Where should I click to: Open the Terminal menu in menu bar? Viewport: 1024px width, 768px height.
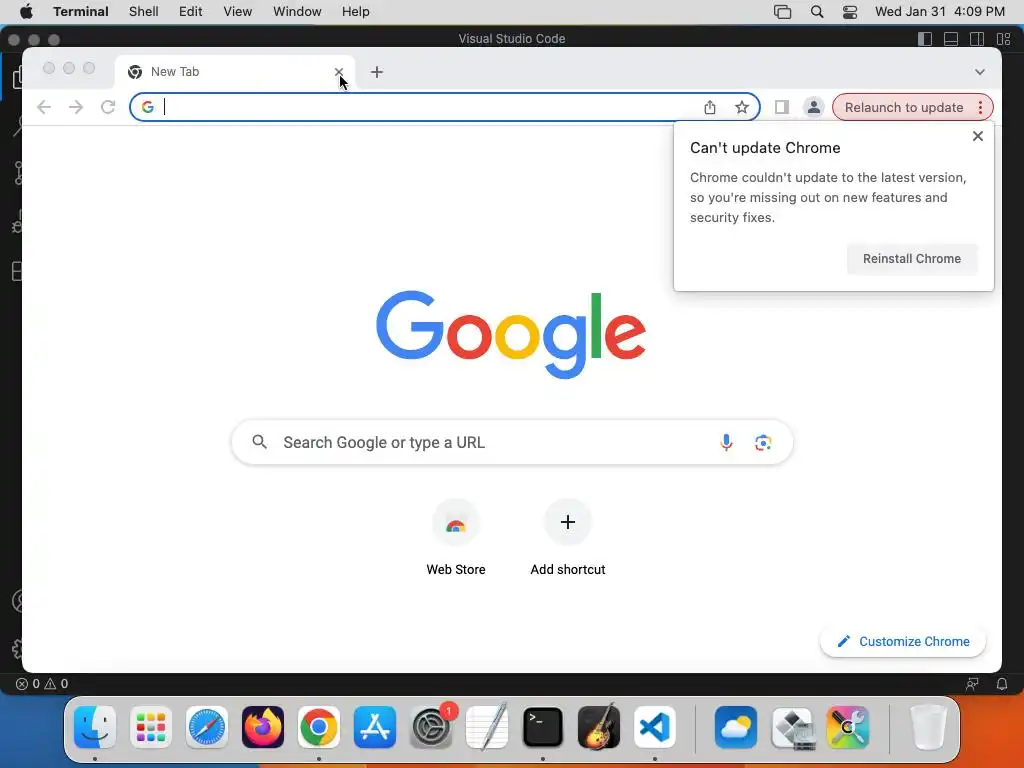pyautogui.click(x=81, y=12)
